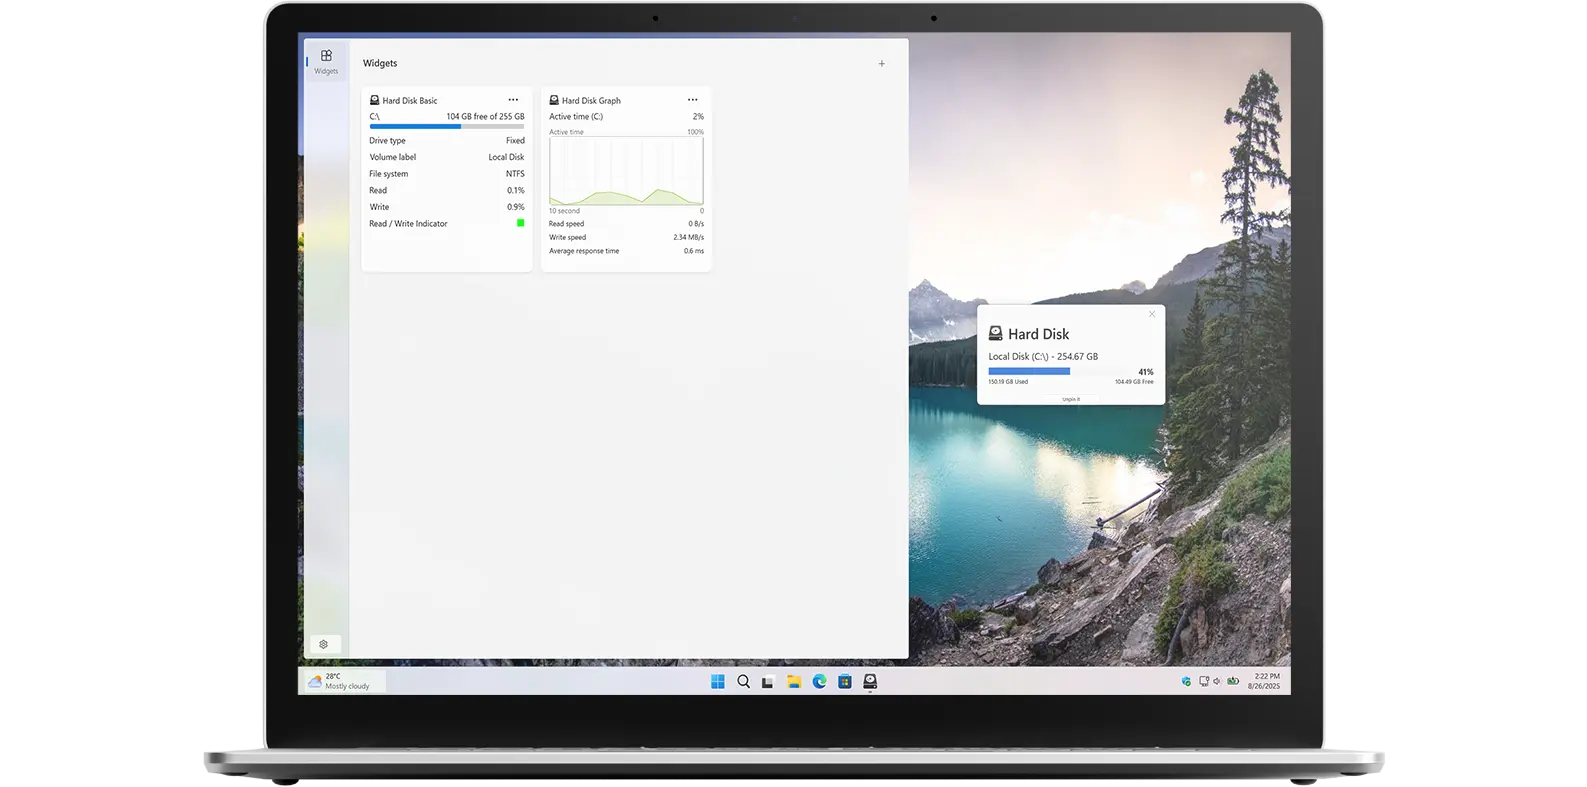Open File Explorer from taskbar
Viewport: 1587px width, 787px height.
794,682
